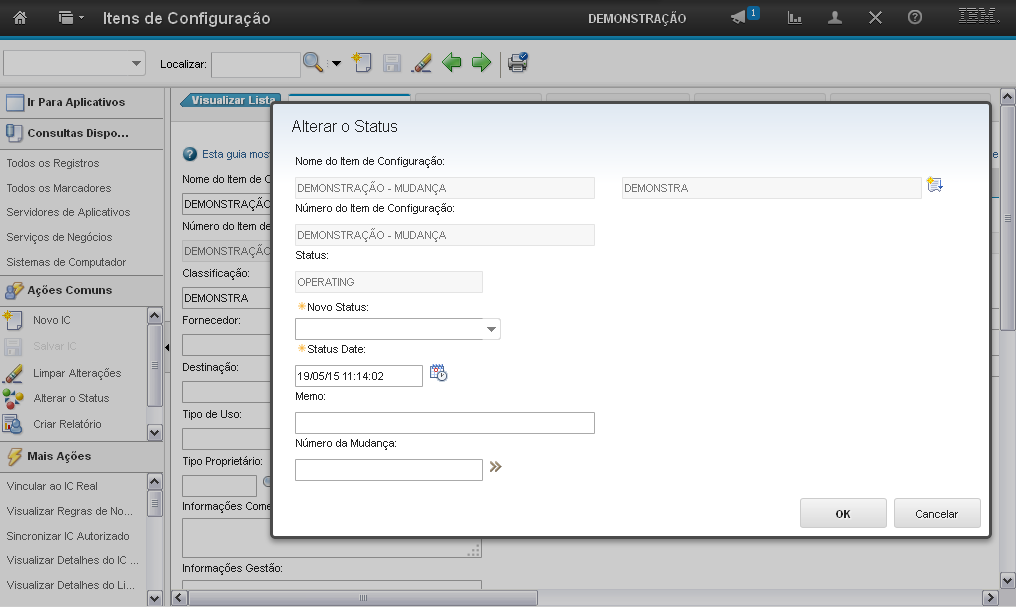Click the Home icon in the top bar
This screenshot has width=1016, height=607.
click(20, 18)
